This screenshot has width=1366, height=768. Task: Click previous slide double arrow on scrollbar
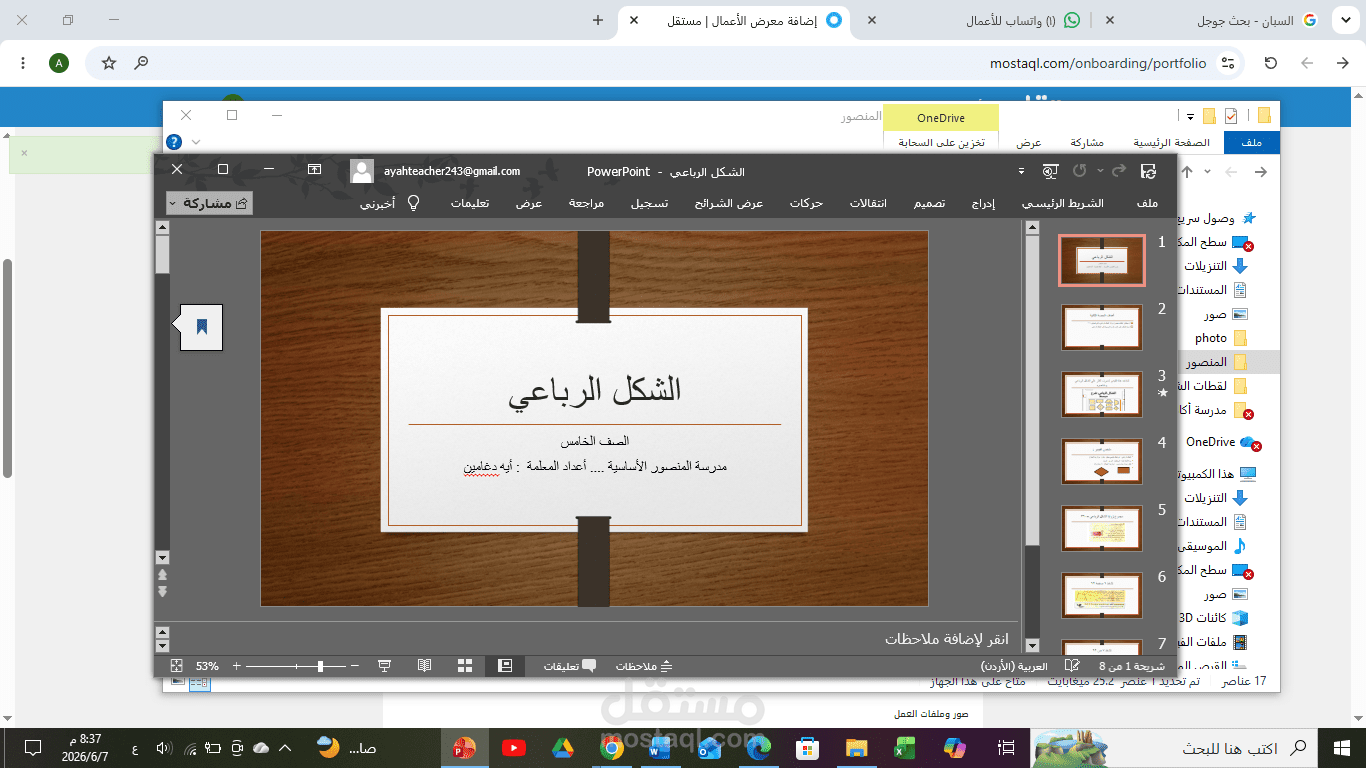(x=163, y=575)
